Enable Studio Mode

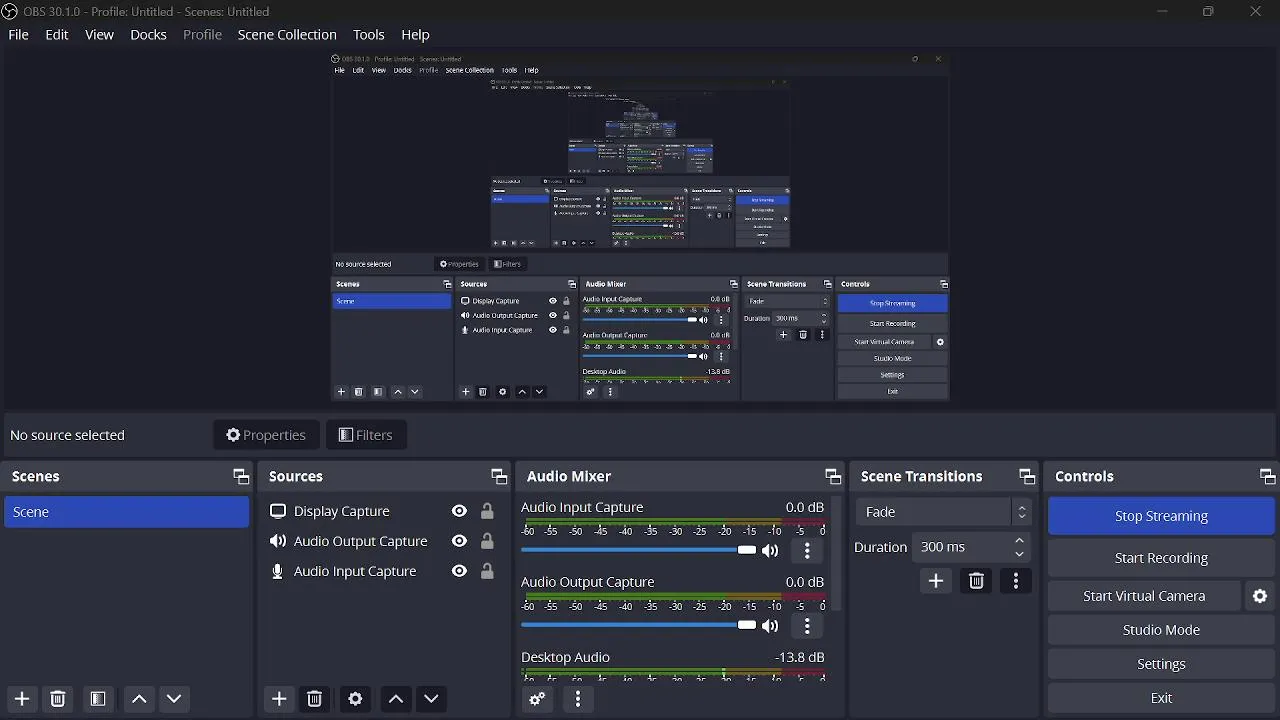[1161, 630]
